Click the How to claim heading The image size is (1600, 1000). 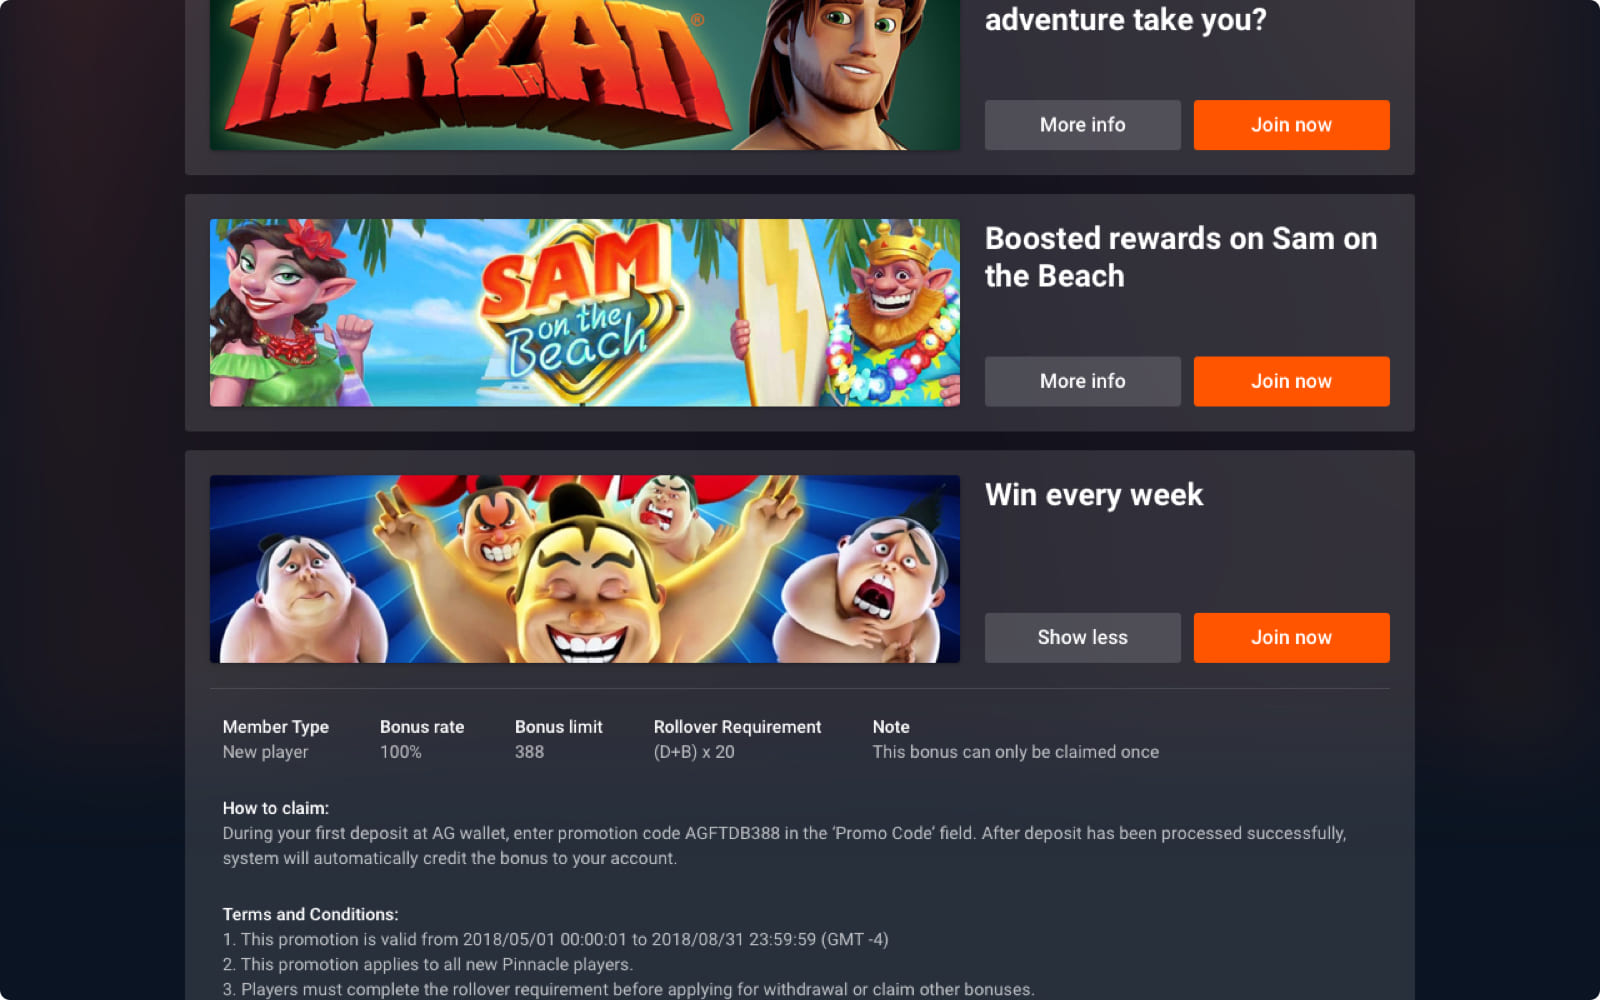click(x=276, y=808)
